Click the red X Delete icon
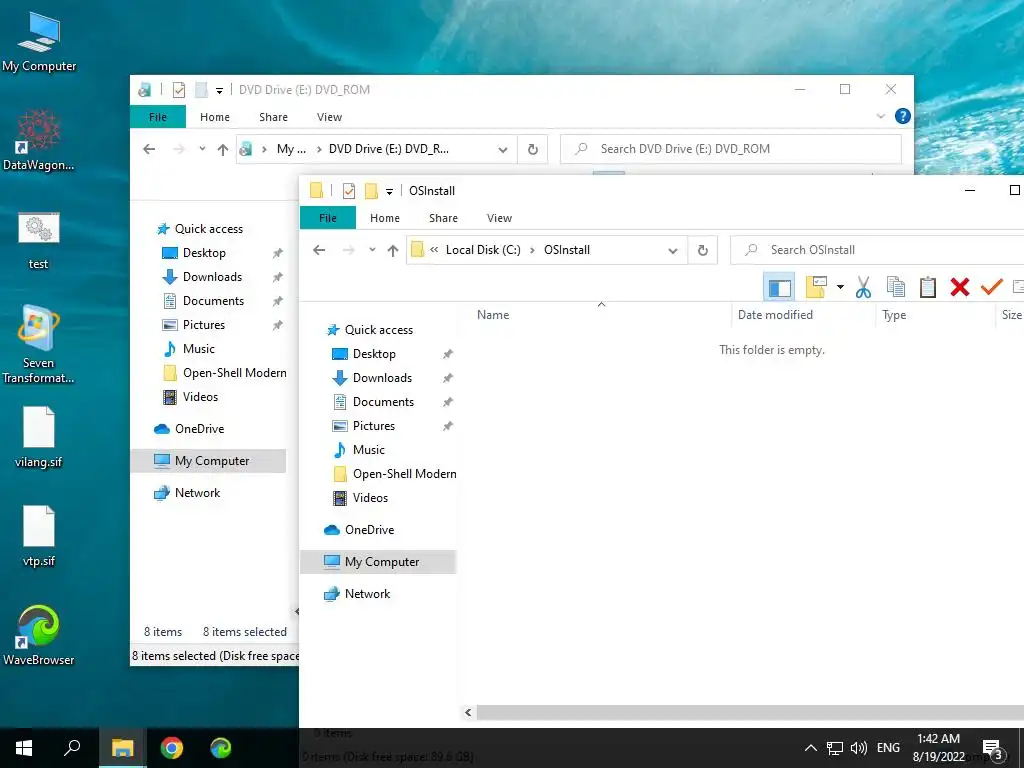The width and height of the screenshot is (1024, 768). pos(959,287)
